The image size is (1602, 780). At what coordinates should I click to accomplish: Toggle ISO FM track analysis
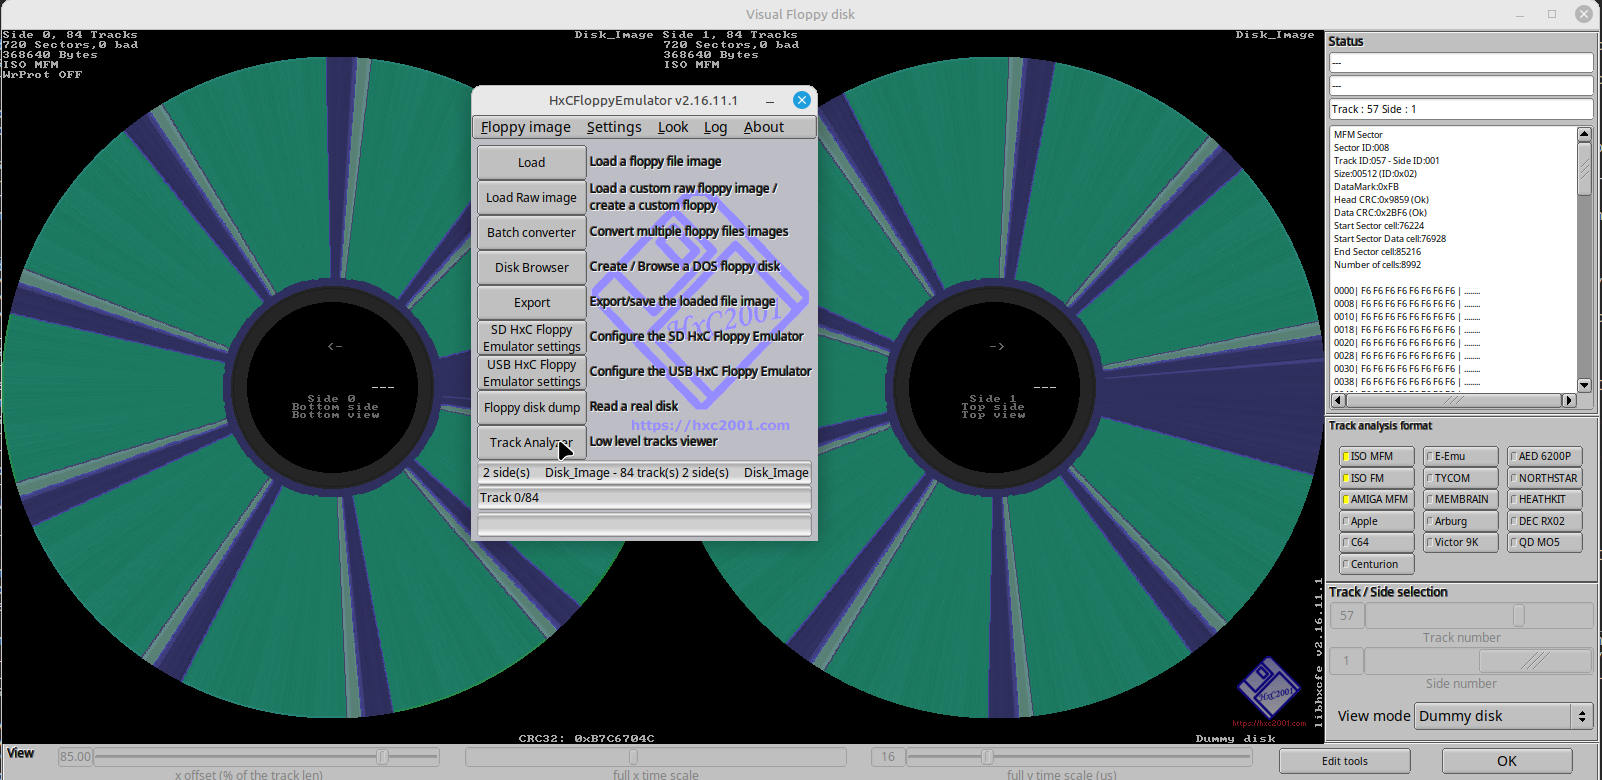point(1377,478)
